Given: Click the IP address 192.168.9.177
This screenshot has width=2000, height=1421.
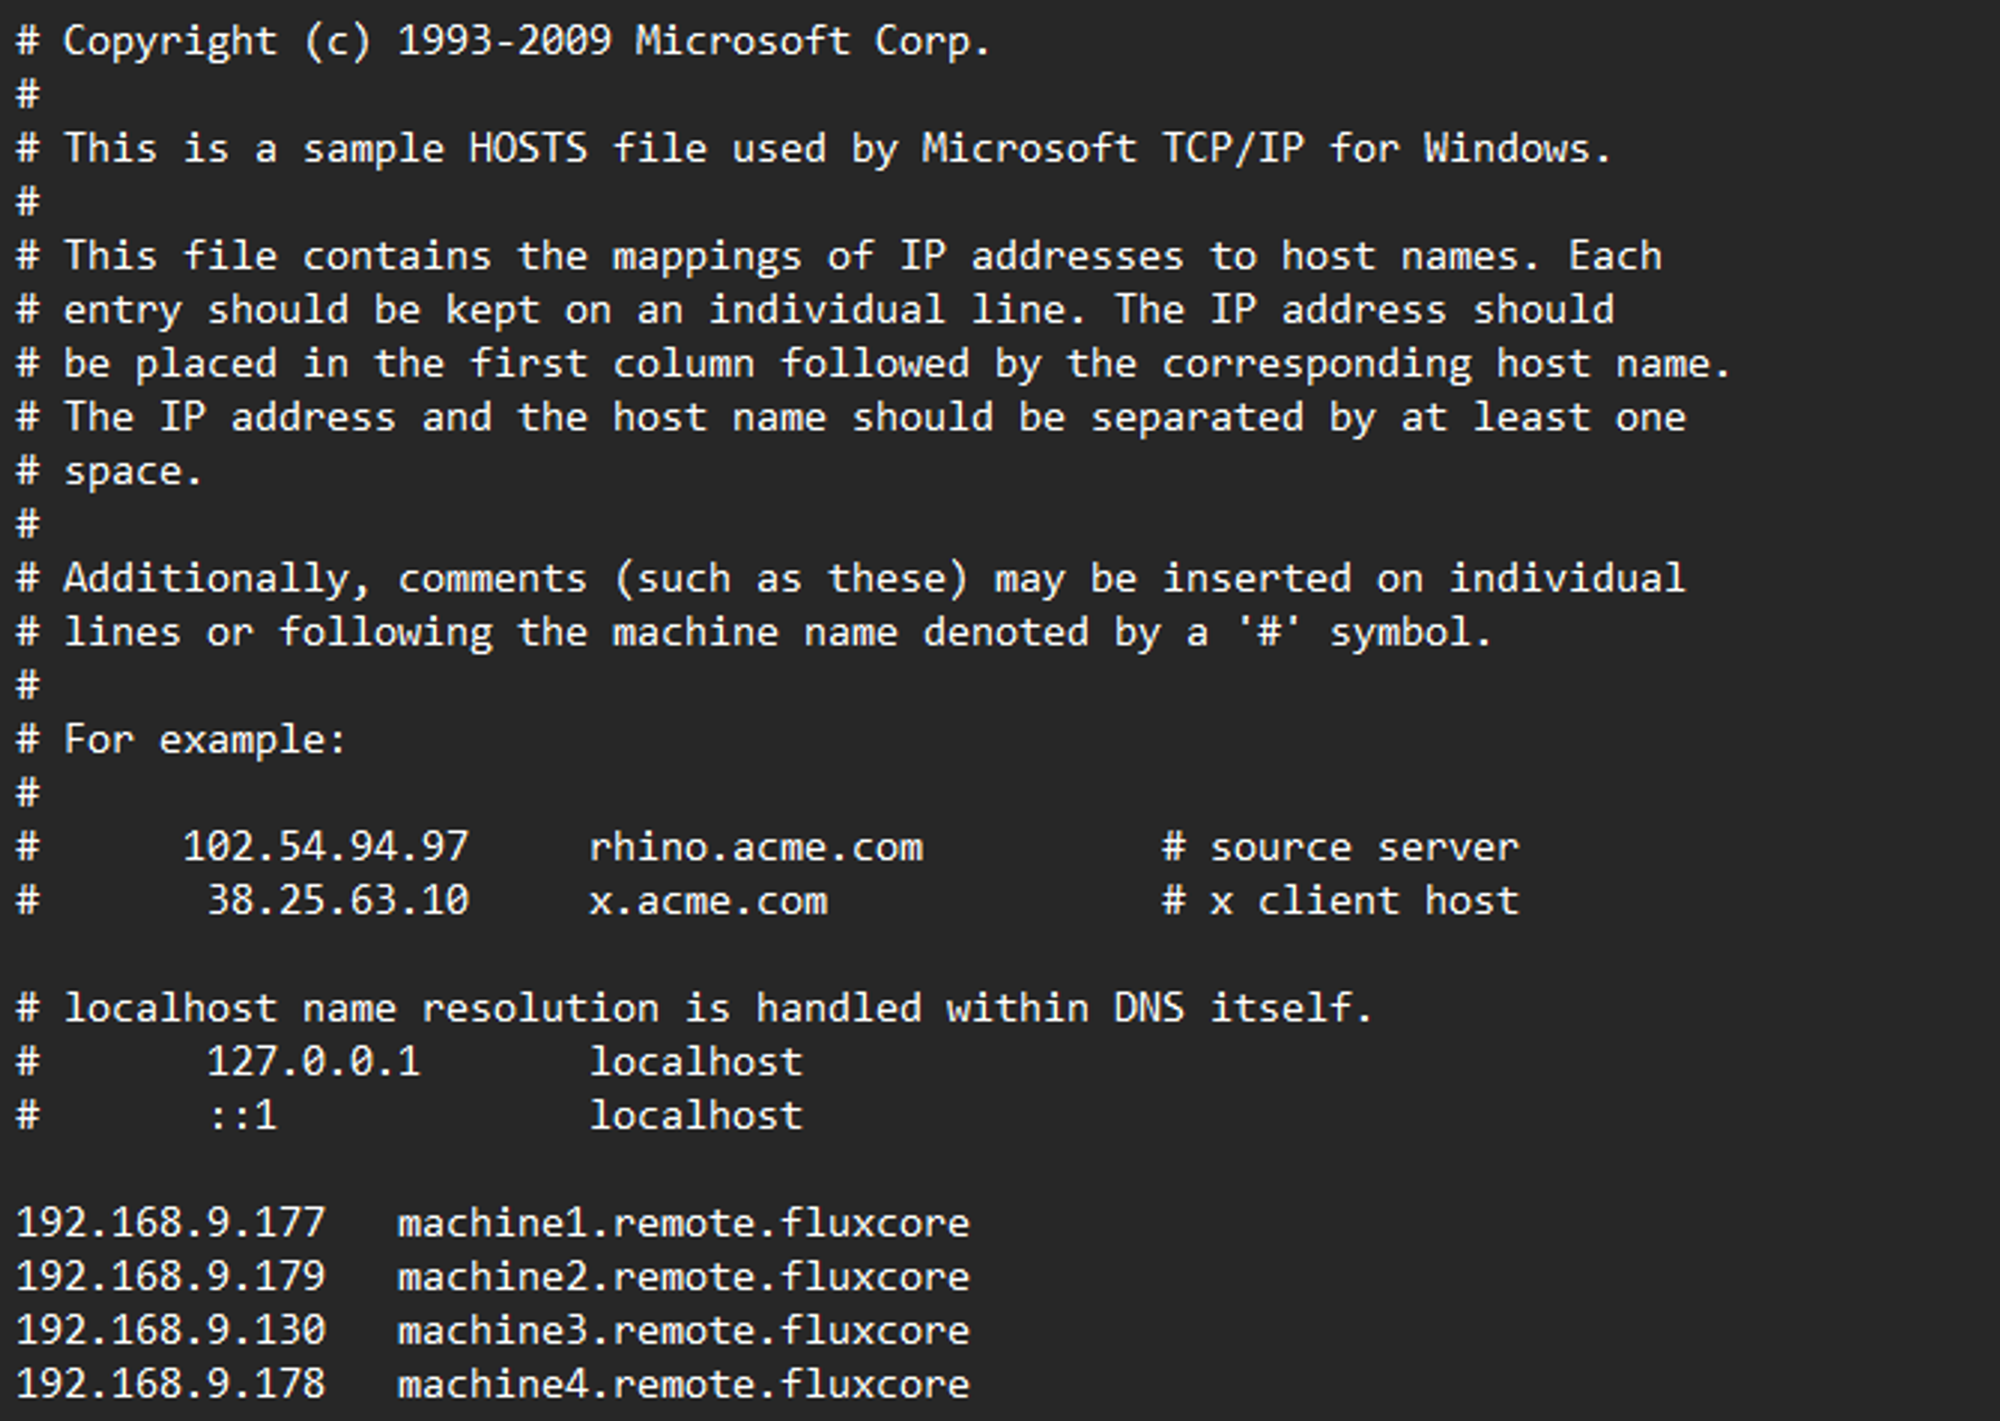Looking at the screenshot, I should tap(171, 1223).
